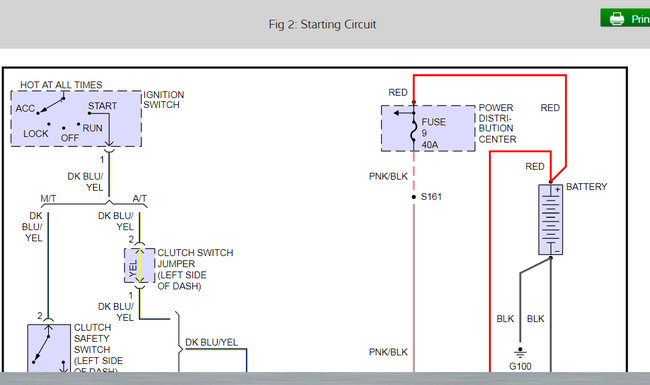Screen dimensions: 650x385
Task: Click the clutch safety switch symbol
Action: tap(49, 348)
